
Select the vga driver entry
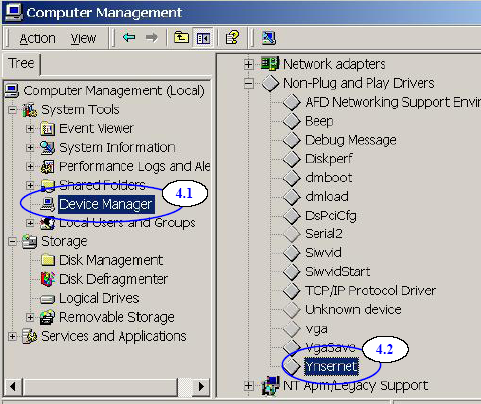tap(316, 329)
